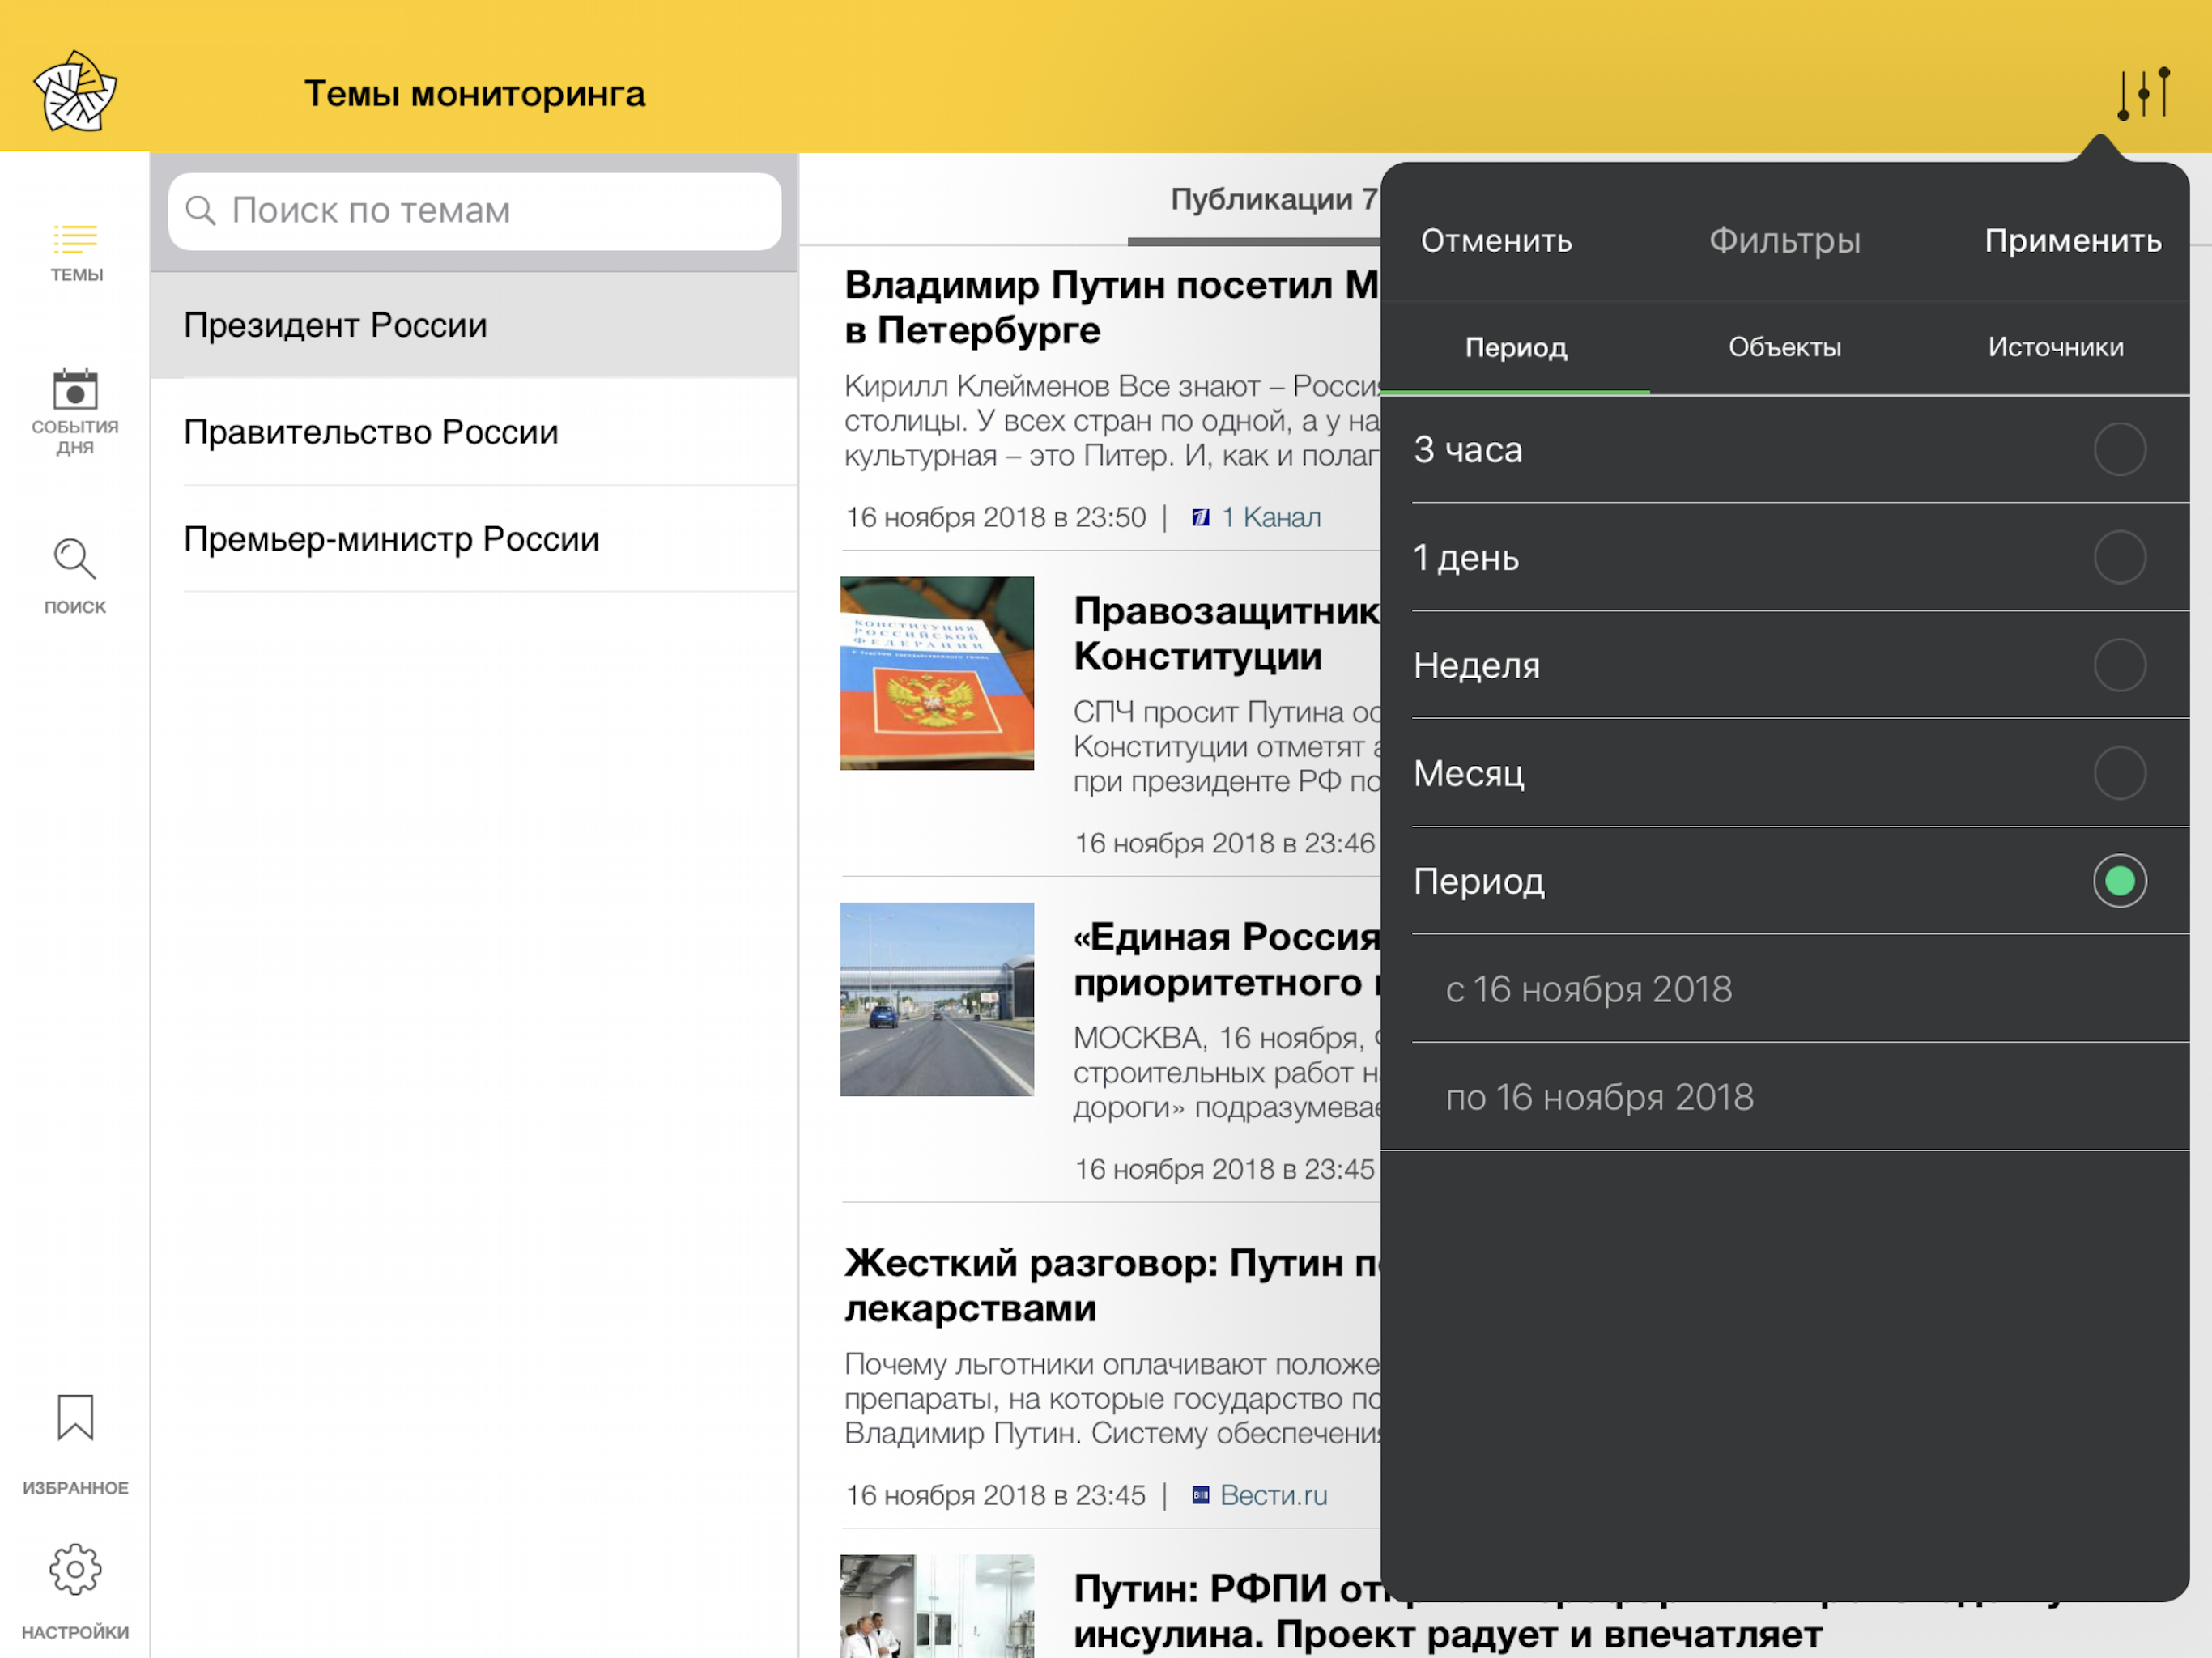
Task: Click Вести.ru source logo icon
Action: (1201, 1495)
